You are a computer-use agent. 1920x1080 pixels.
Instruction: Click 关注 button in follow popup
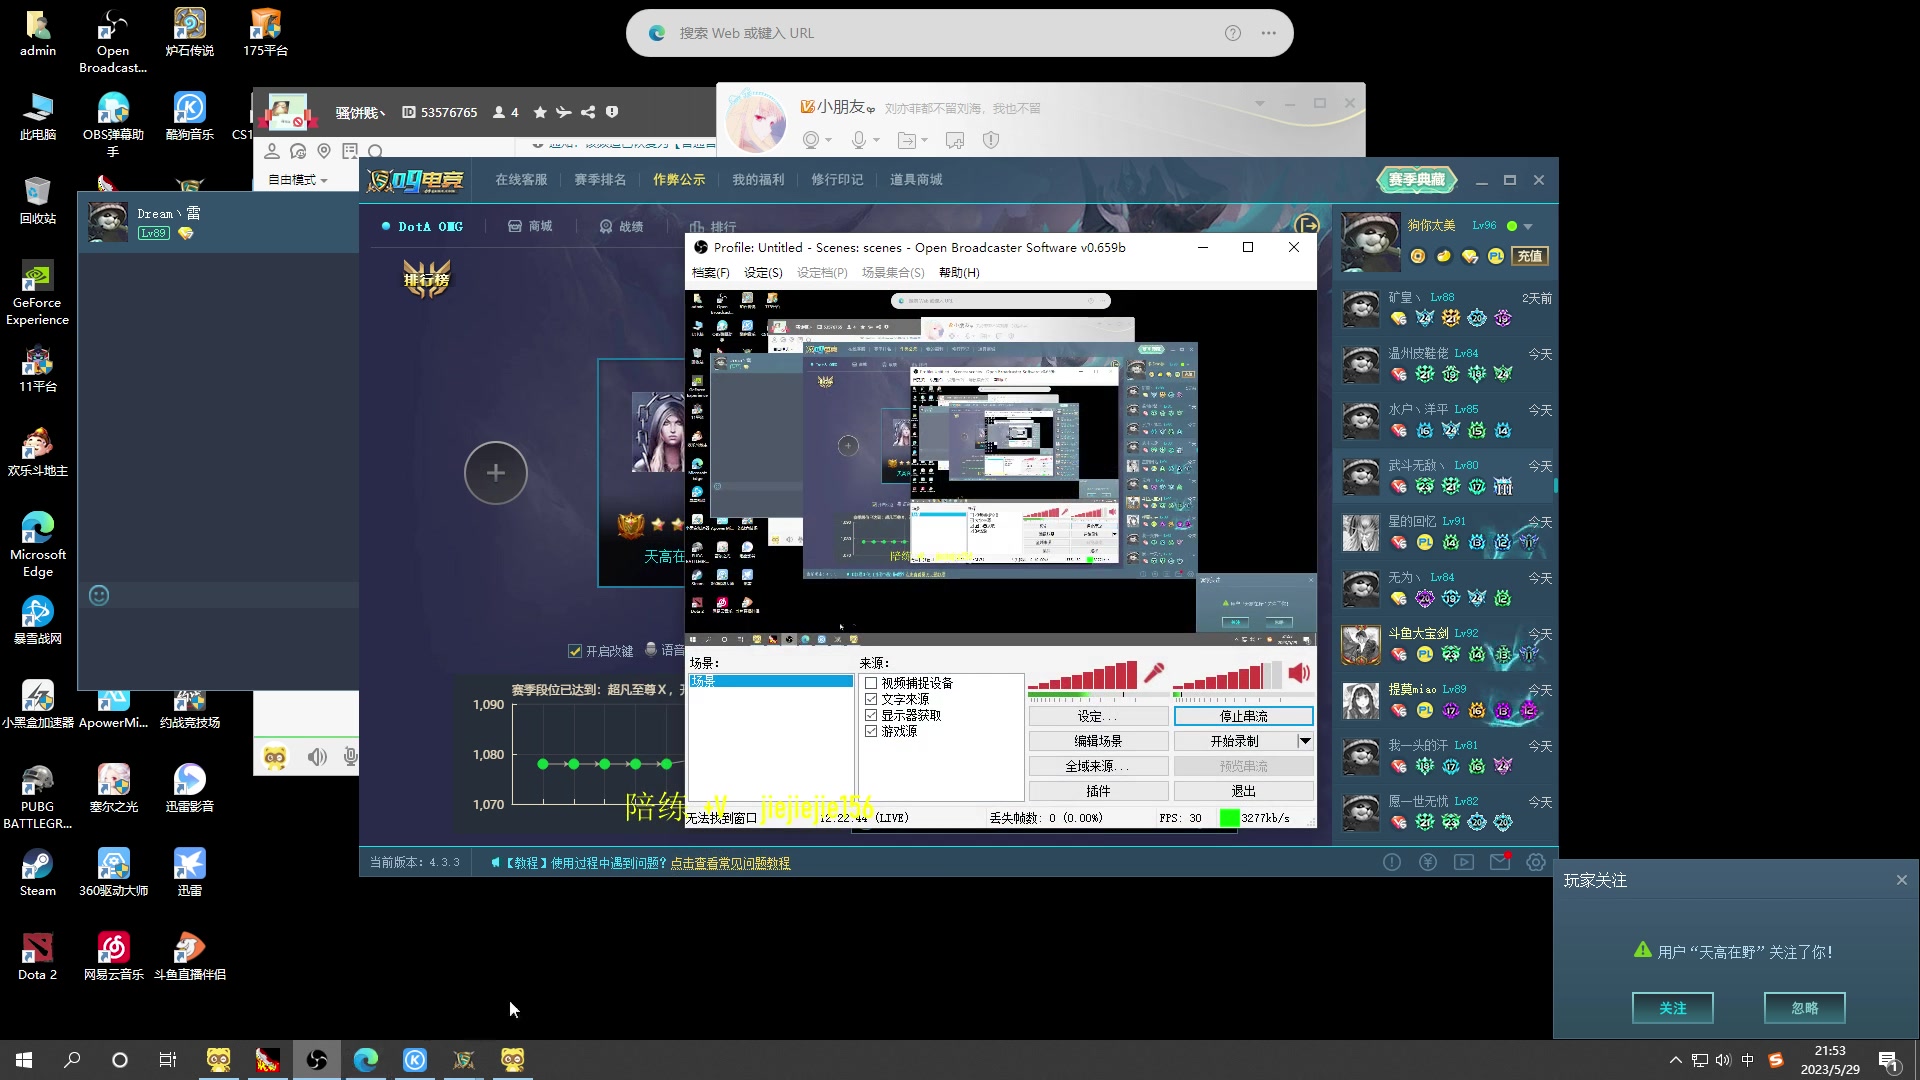tap(1672, 1008)
